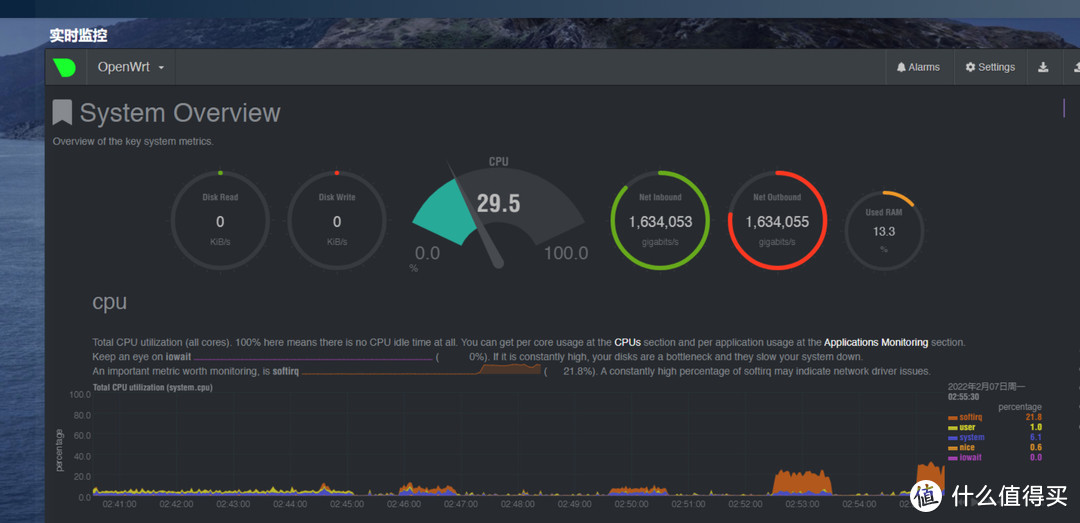This screenshot has height=523, width=1080.
Task: Click the Net Outbound gauge
Action: (777, 221)
